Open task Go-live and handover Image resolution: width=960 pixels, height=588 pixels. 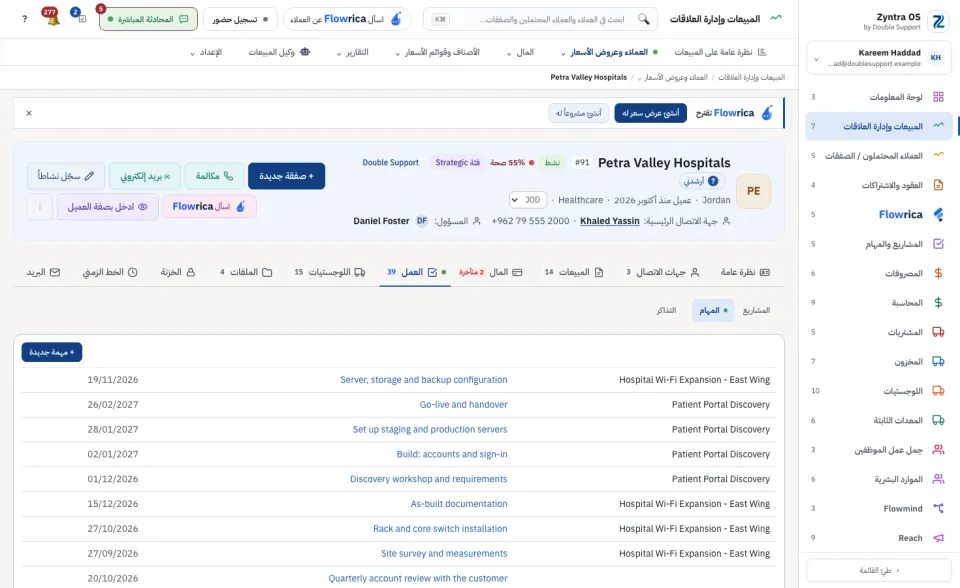tap(463, 405)
